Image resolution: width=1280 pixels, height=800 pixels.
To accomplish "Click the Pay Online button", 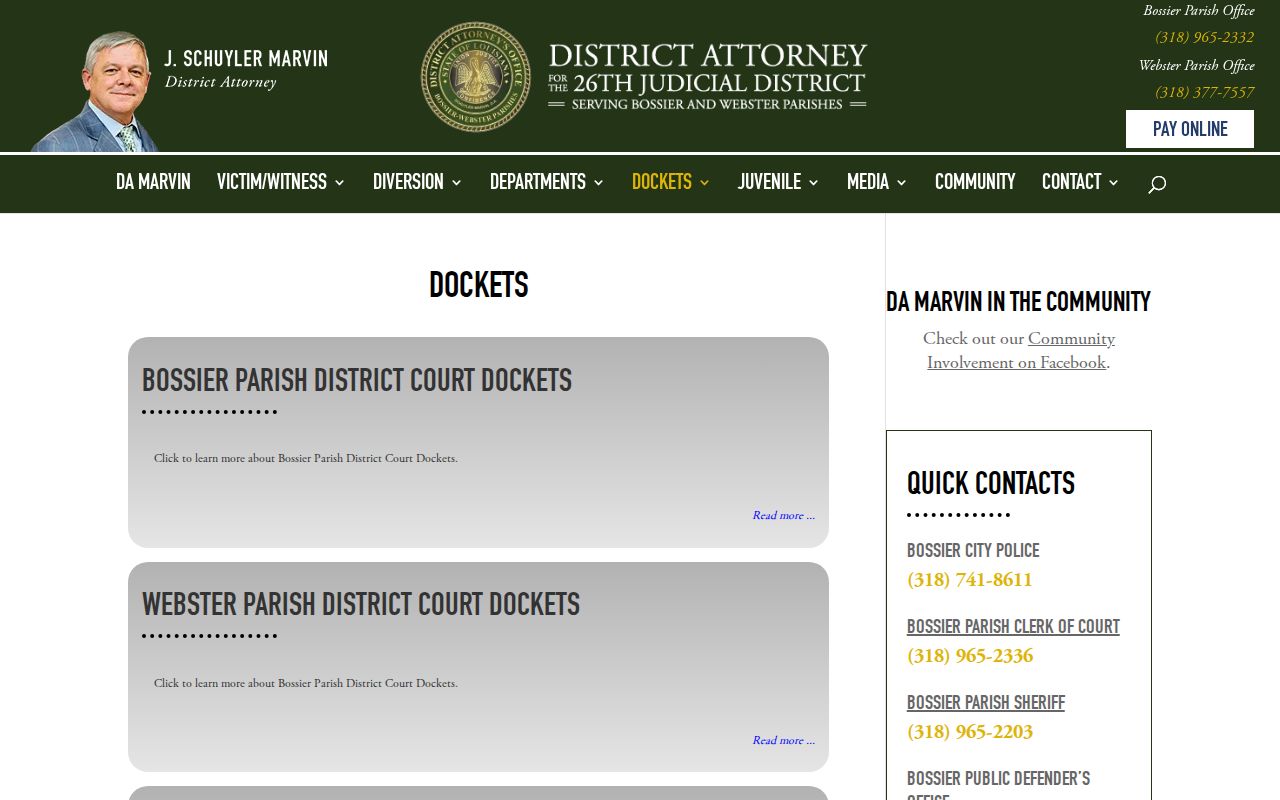I will click(x=1190, y=129).
